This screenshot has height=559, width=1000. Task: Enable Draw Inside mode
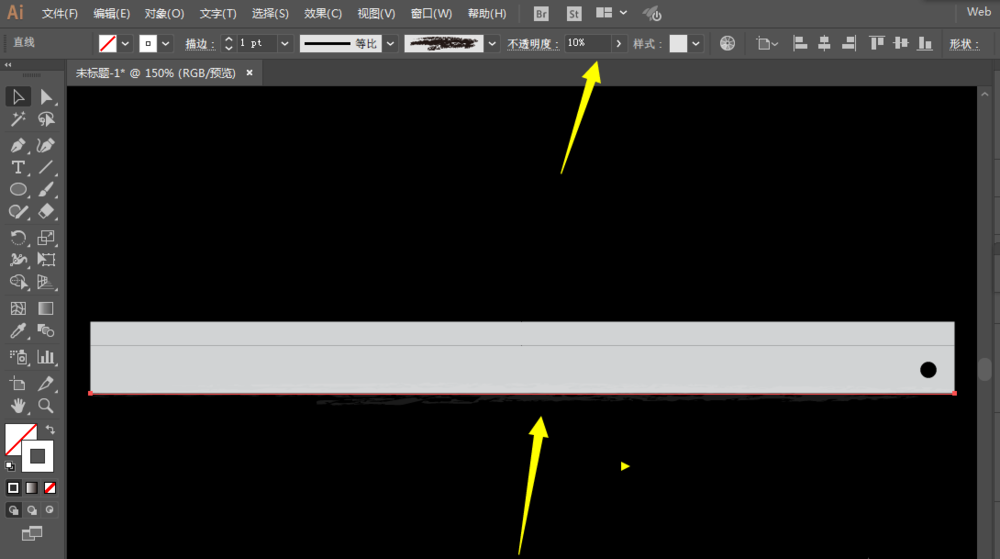pos(49,510)
